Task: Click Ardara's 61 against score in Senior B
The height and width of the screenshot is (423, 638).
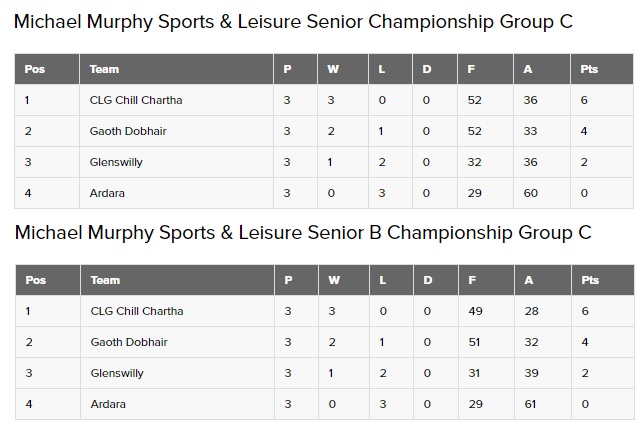Action: click(x=530, y=404)
